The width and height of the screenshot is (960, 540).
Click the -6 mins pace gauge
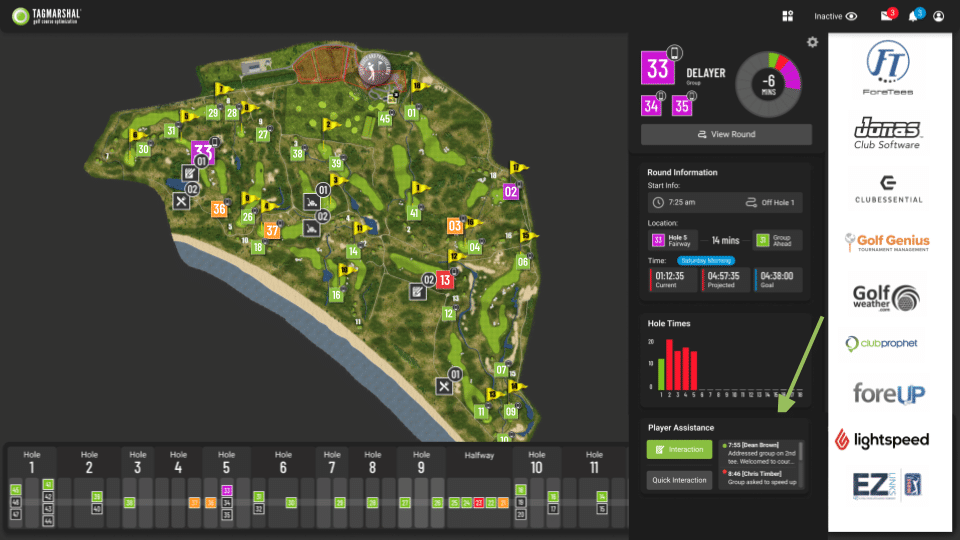click(x=768, y=84)
